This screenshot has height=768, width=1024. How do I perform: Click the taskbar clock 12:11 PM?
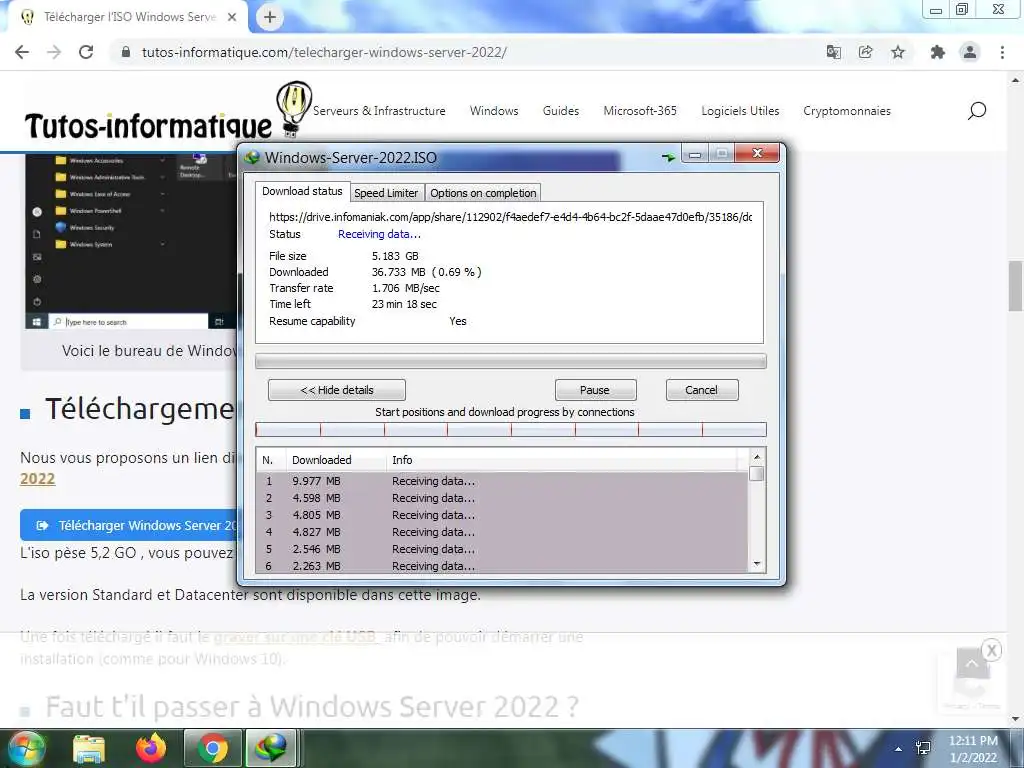(973, 741)
